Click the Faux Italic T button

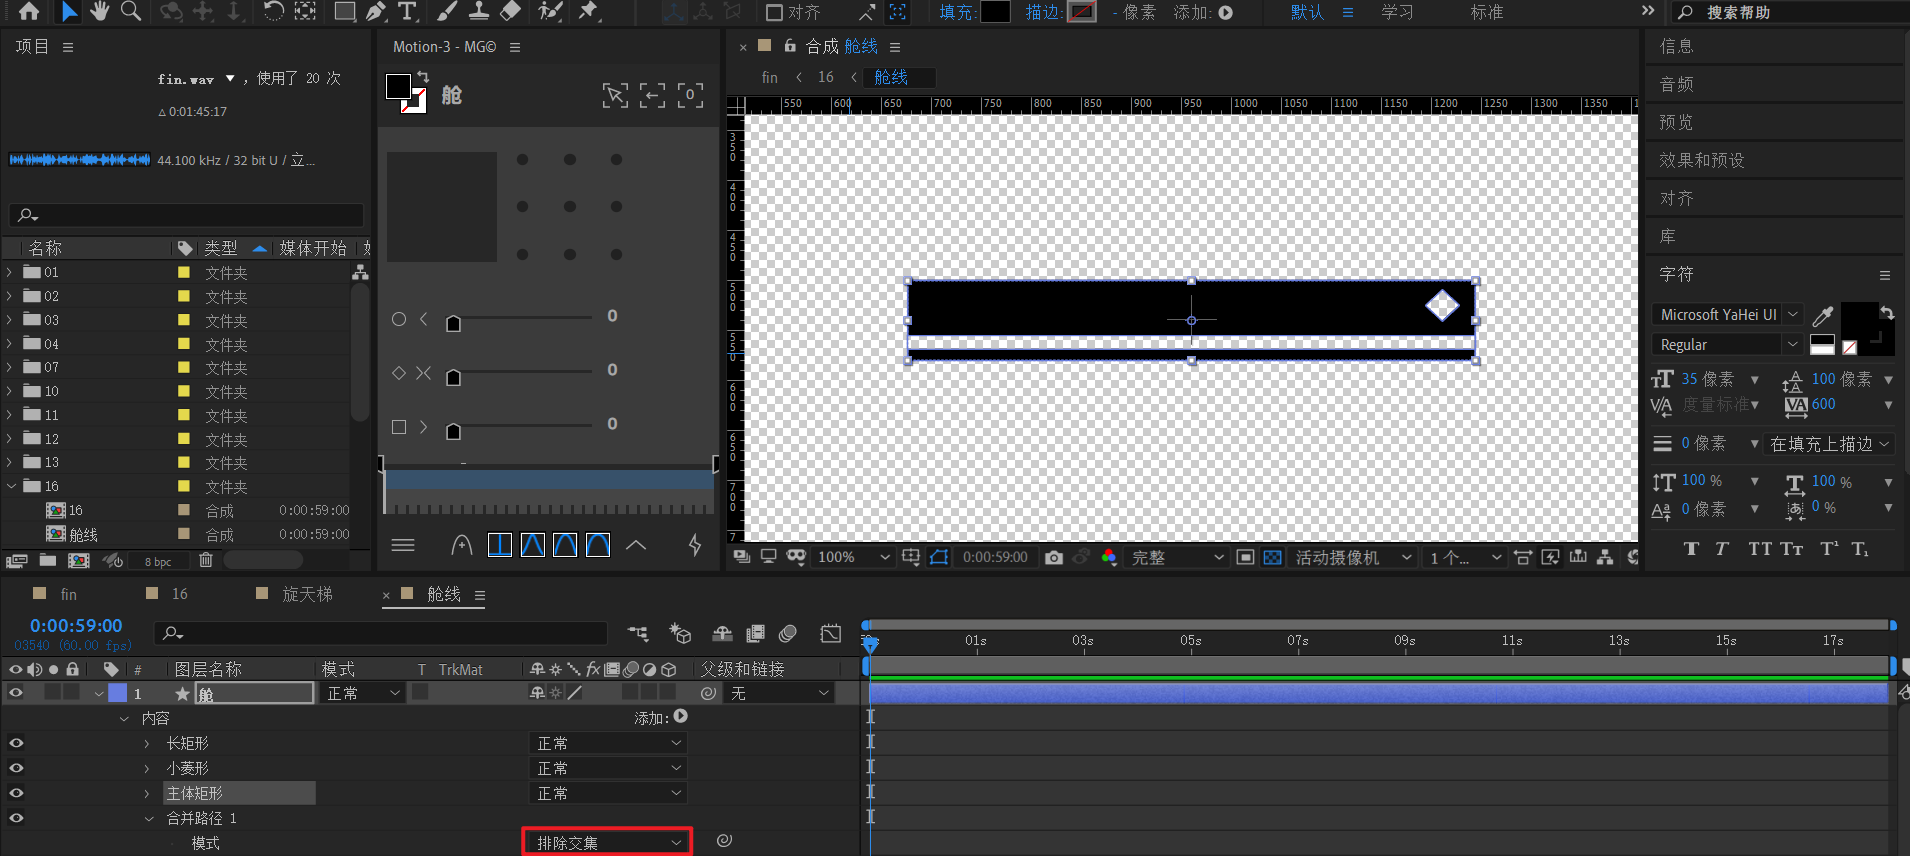[1722, 548]
